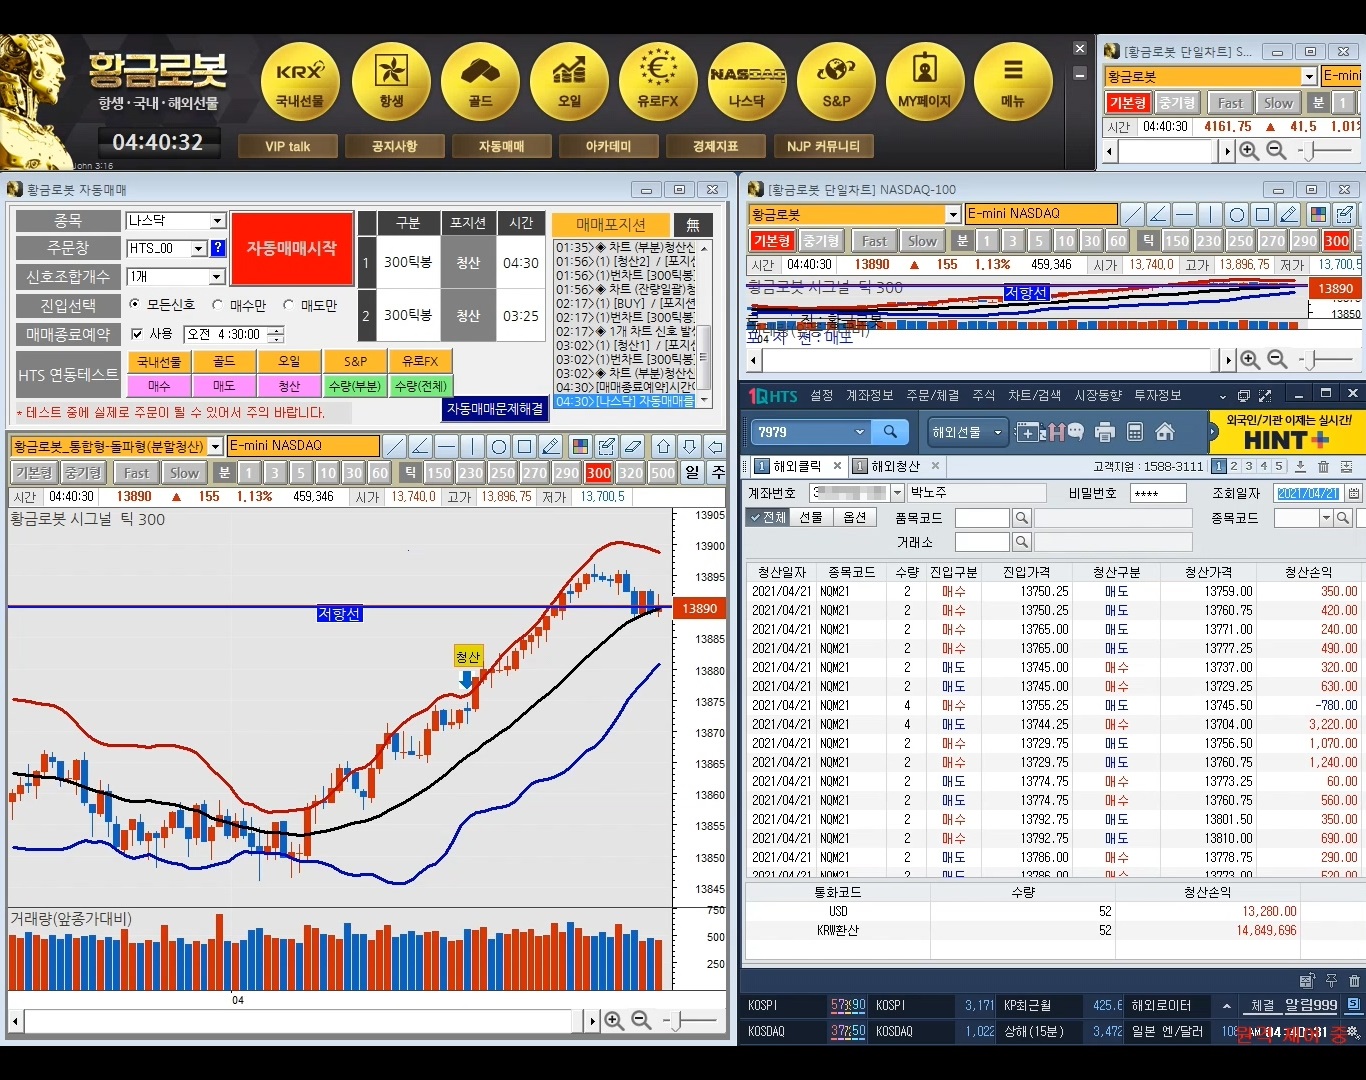Open the S&P globe icon
The height and width of the screenshot is (1080, 1366).
(x=836, y=82)
